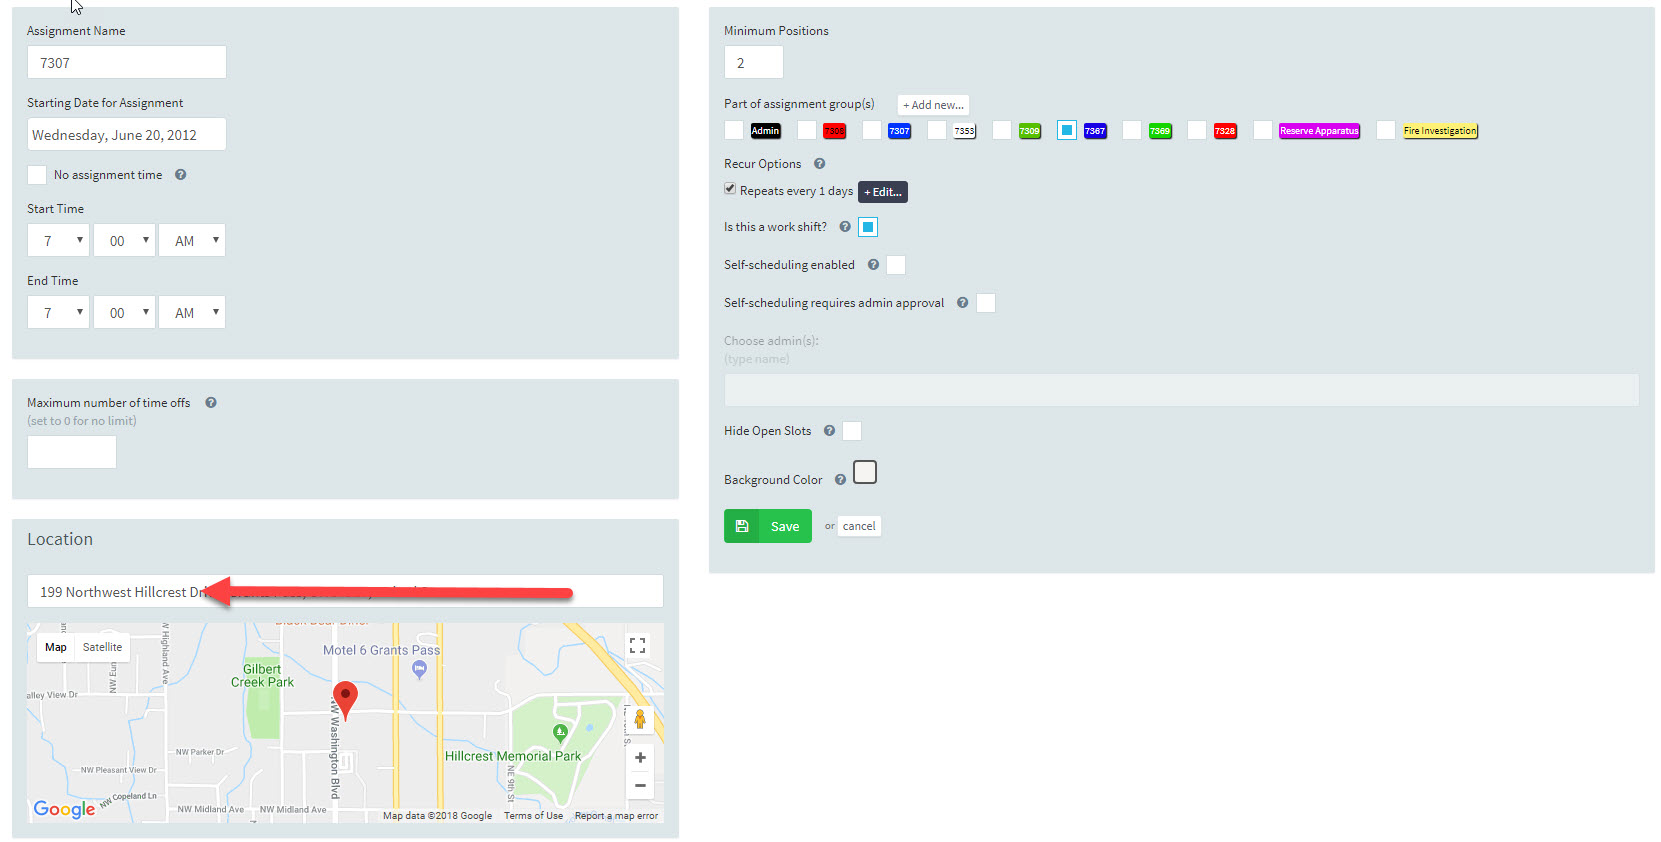Open help for Self-scheduling enabled
Image resolution: width=1661 pixels, height=842 pixels.
click(x=873, y=265)
